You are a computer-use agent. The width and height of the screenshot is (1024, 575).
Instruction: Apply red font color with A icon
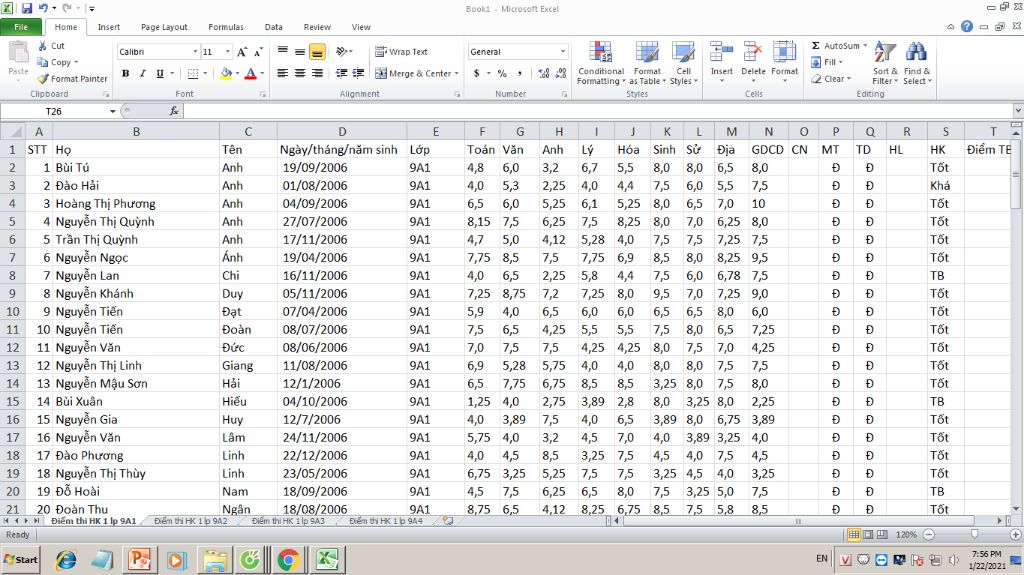click(250, 73)
